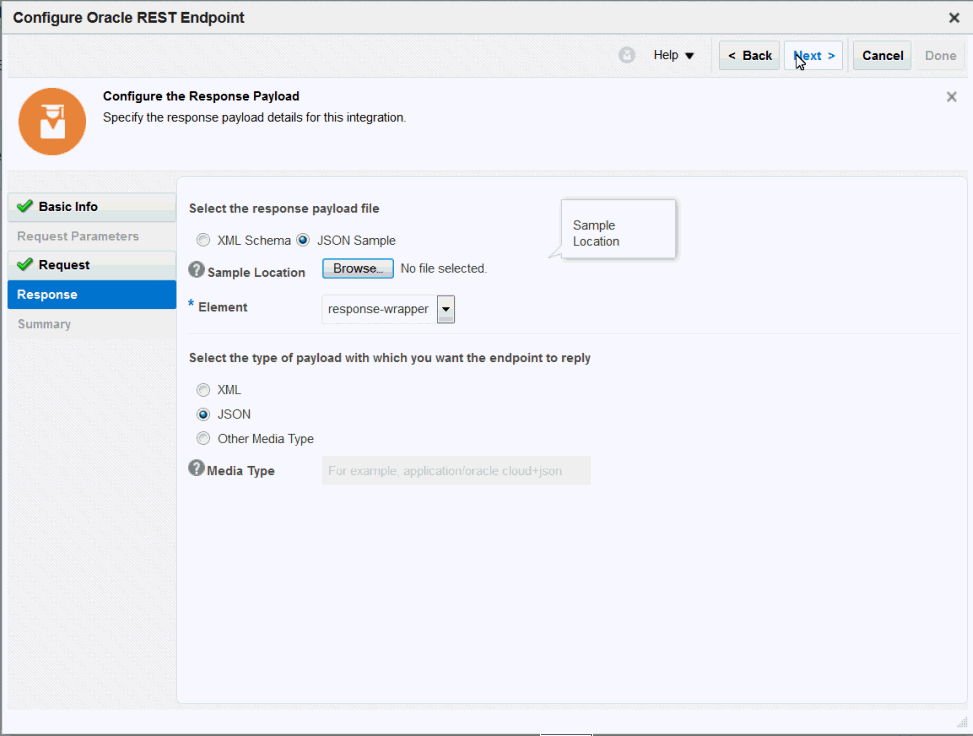Click the Sample Location tooltip box
This screenshot has width=973, height=736.
tap(618, 229)
